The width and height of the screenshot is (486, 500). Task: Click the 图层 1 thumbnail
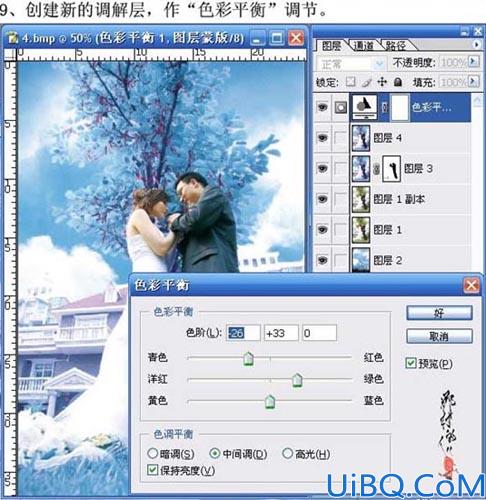tap(361, 230)
